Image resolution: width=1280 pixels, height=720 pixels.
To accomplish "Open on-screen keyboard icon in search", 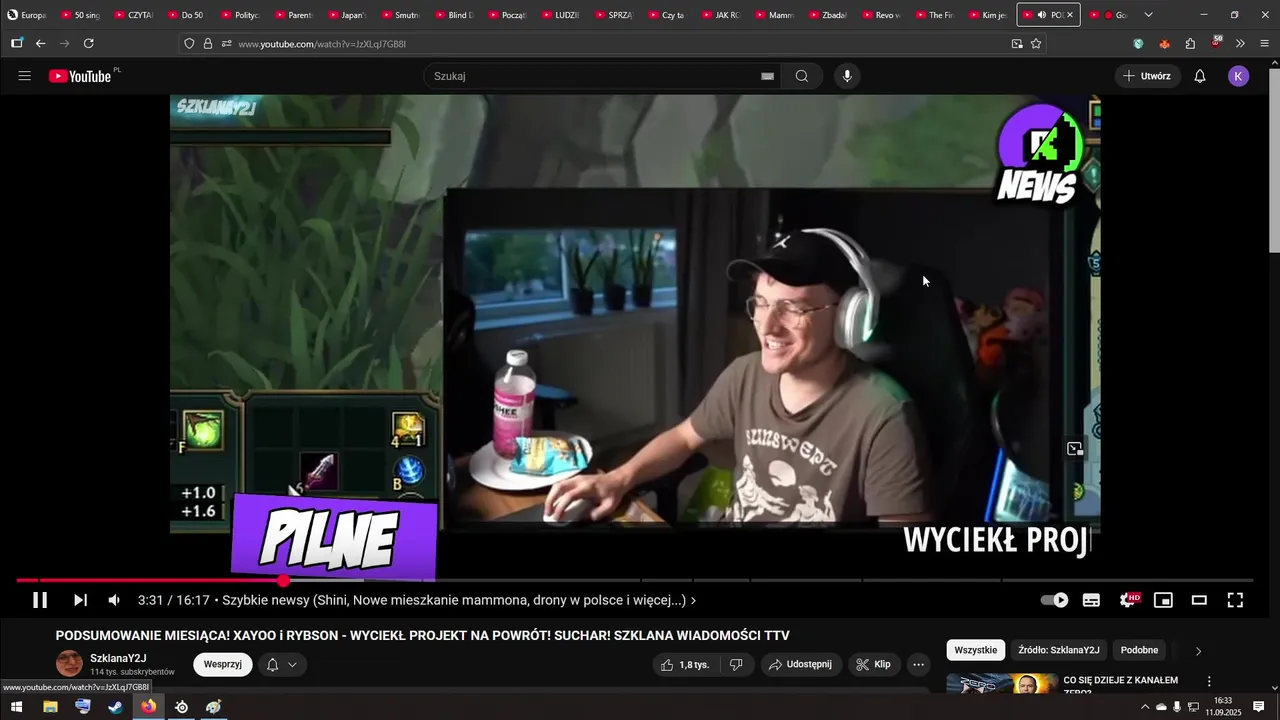I will coord(767,76).
